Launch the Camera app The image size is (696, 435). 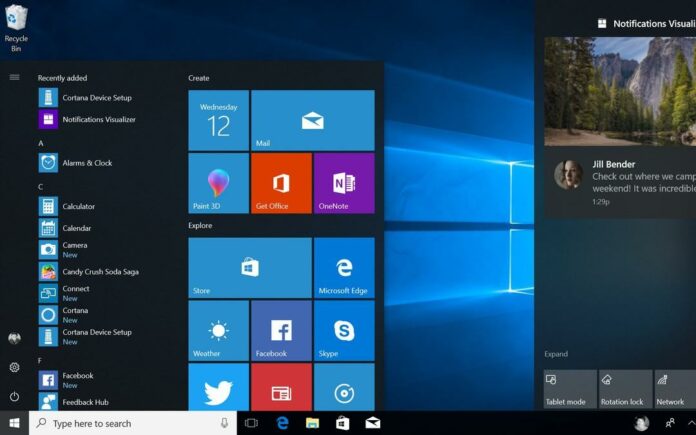(63, 250)
